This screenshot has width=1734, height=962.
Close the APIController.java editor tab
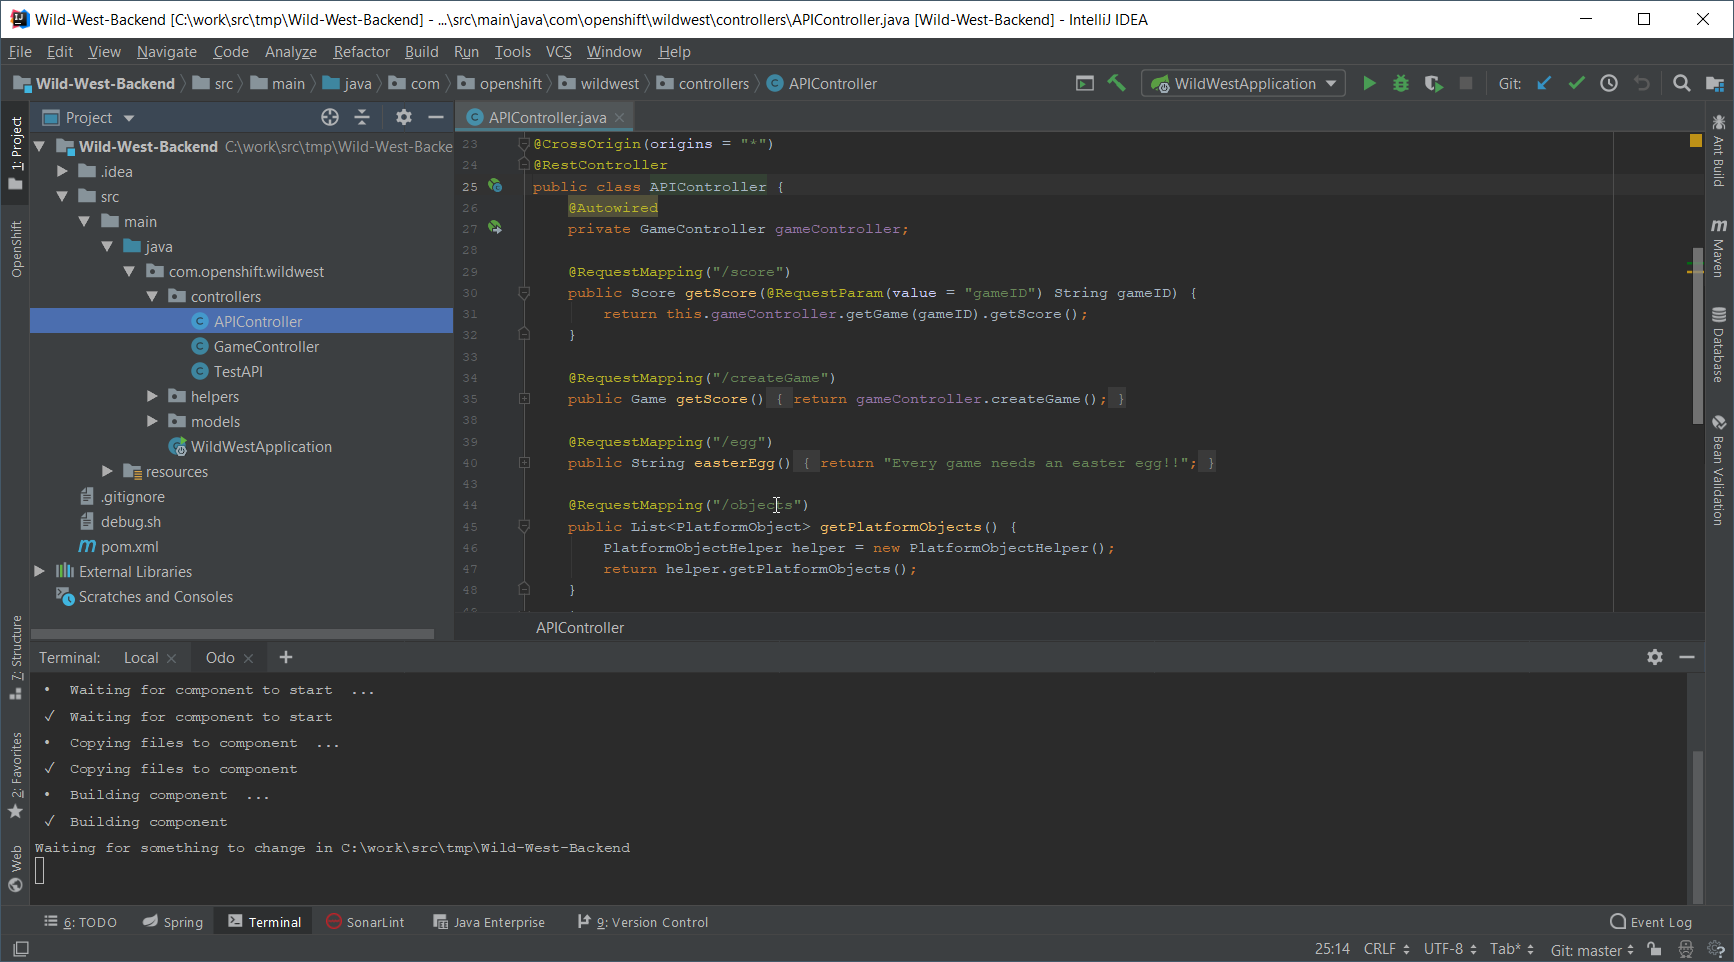point(619,118)
